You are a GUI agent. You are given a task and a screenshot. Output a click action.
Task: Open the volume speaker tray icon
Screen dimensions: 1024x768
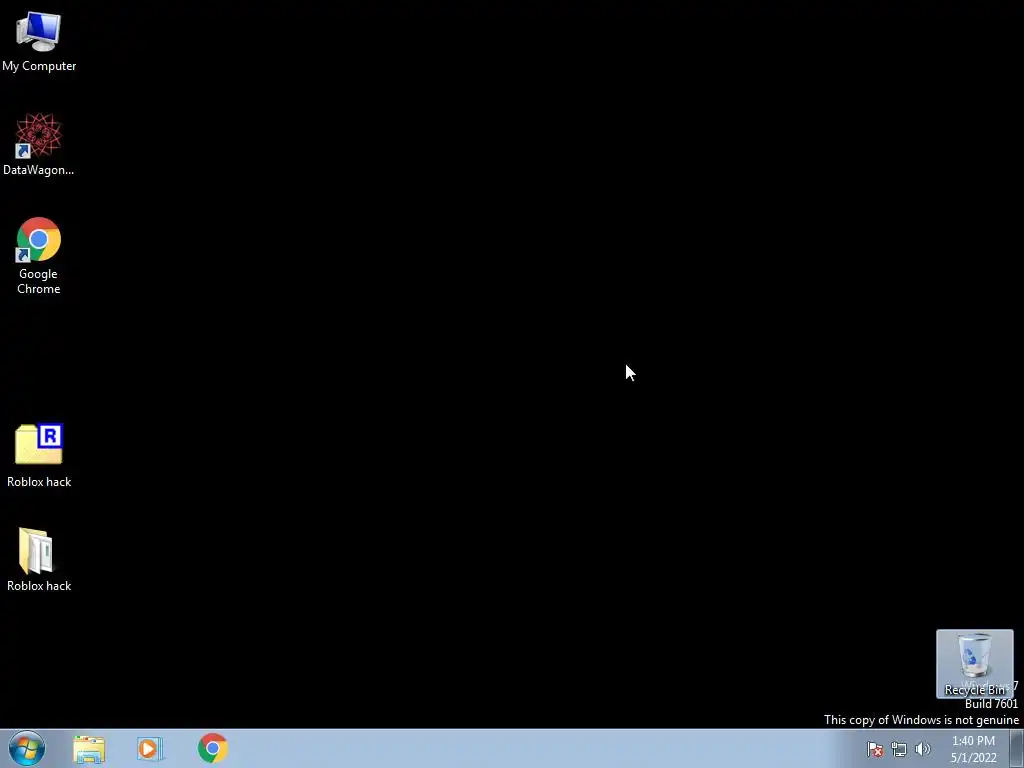(x=923, y=749)
